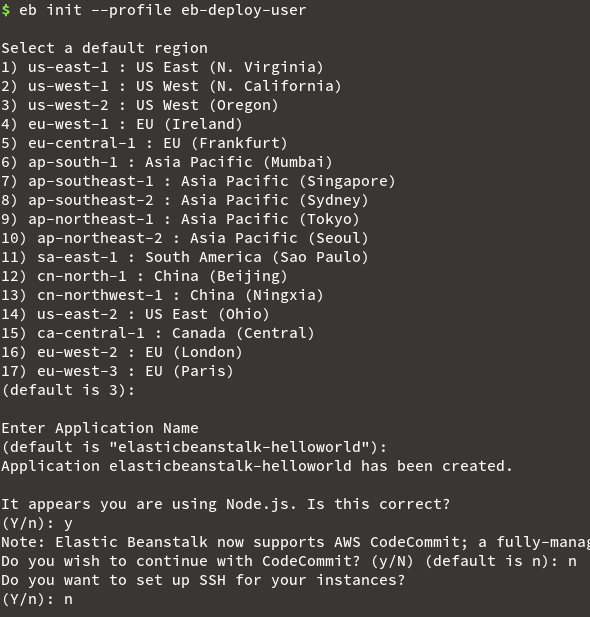Image resolution: width=590 pixels, height=617 pixels.
Task: Click the cn-northwest-1 Ningxia entry
Action: 162,295
